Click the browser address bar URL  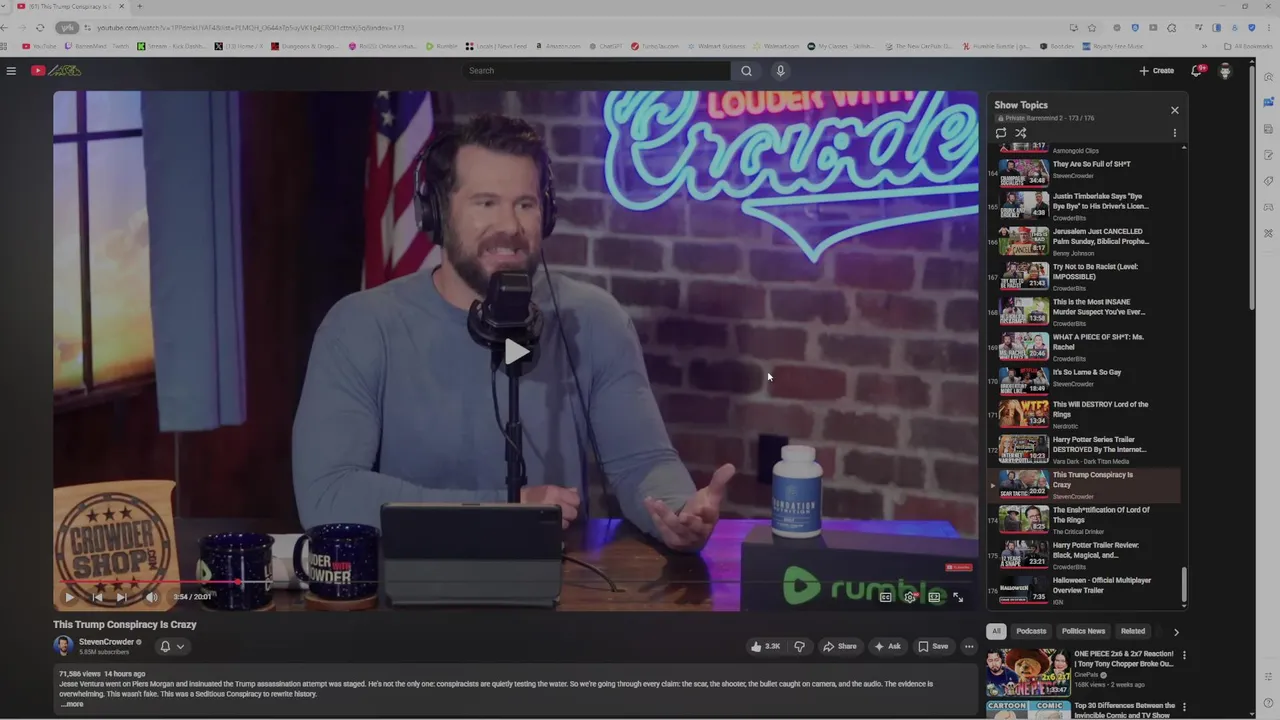[251, 28]
